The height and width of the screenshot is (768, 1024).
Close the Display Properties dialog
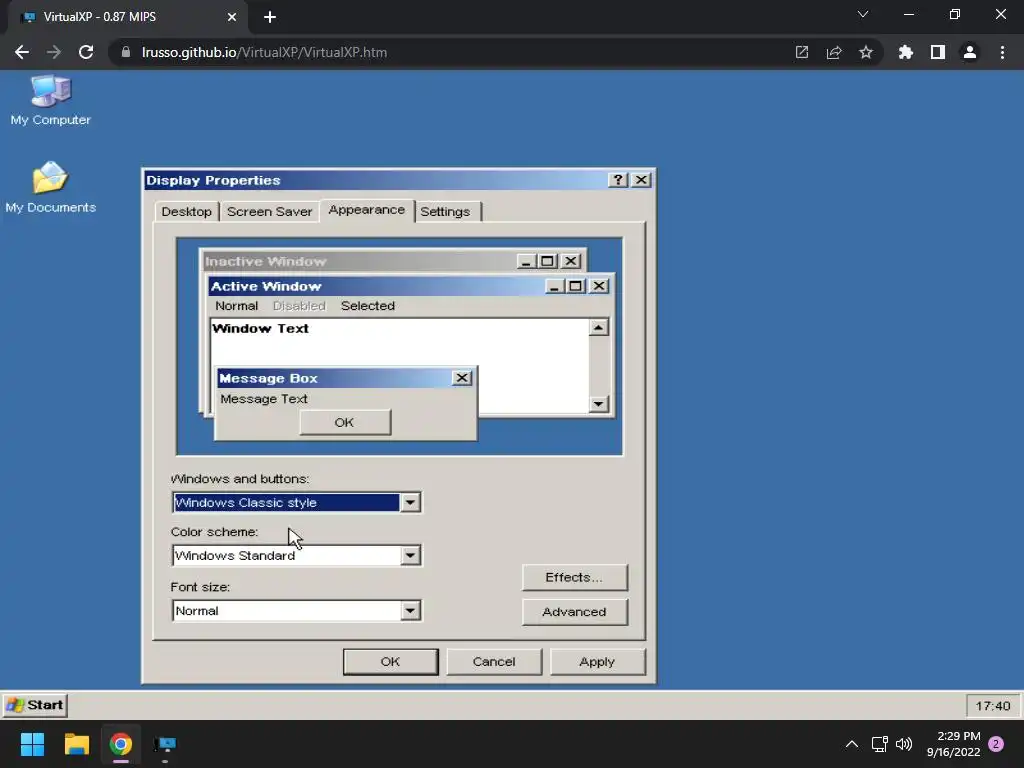[x=641, y=180]
